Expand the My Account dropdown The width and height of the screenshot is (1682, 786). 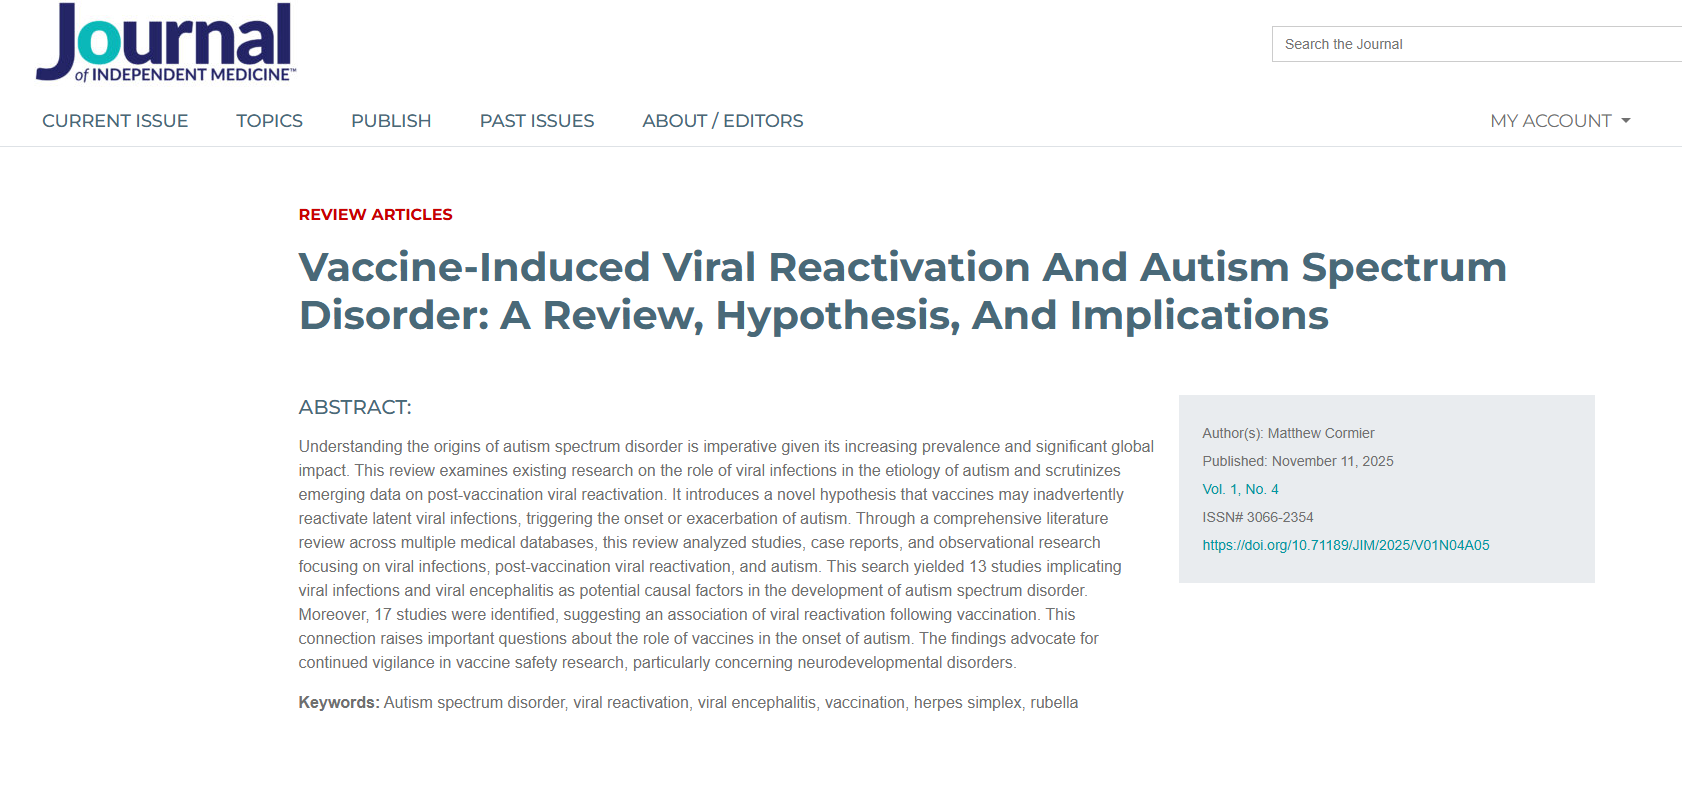pos(1560,121)
